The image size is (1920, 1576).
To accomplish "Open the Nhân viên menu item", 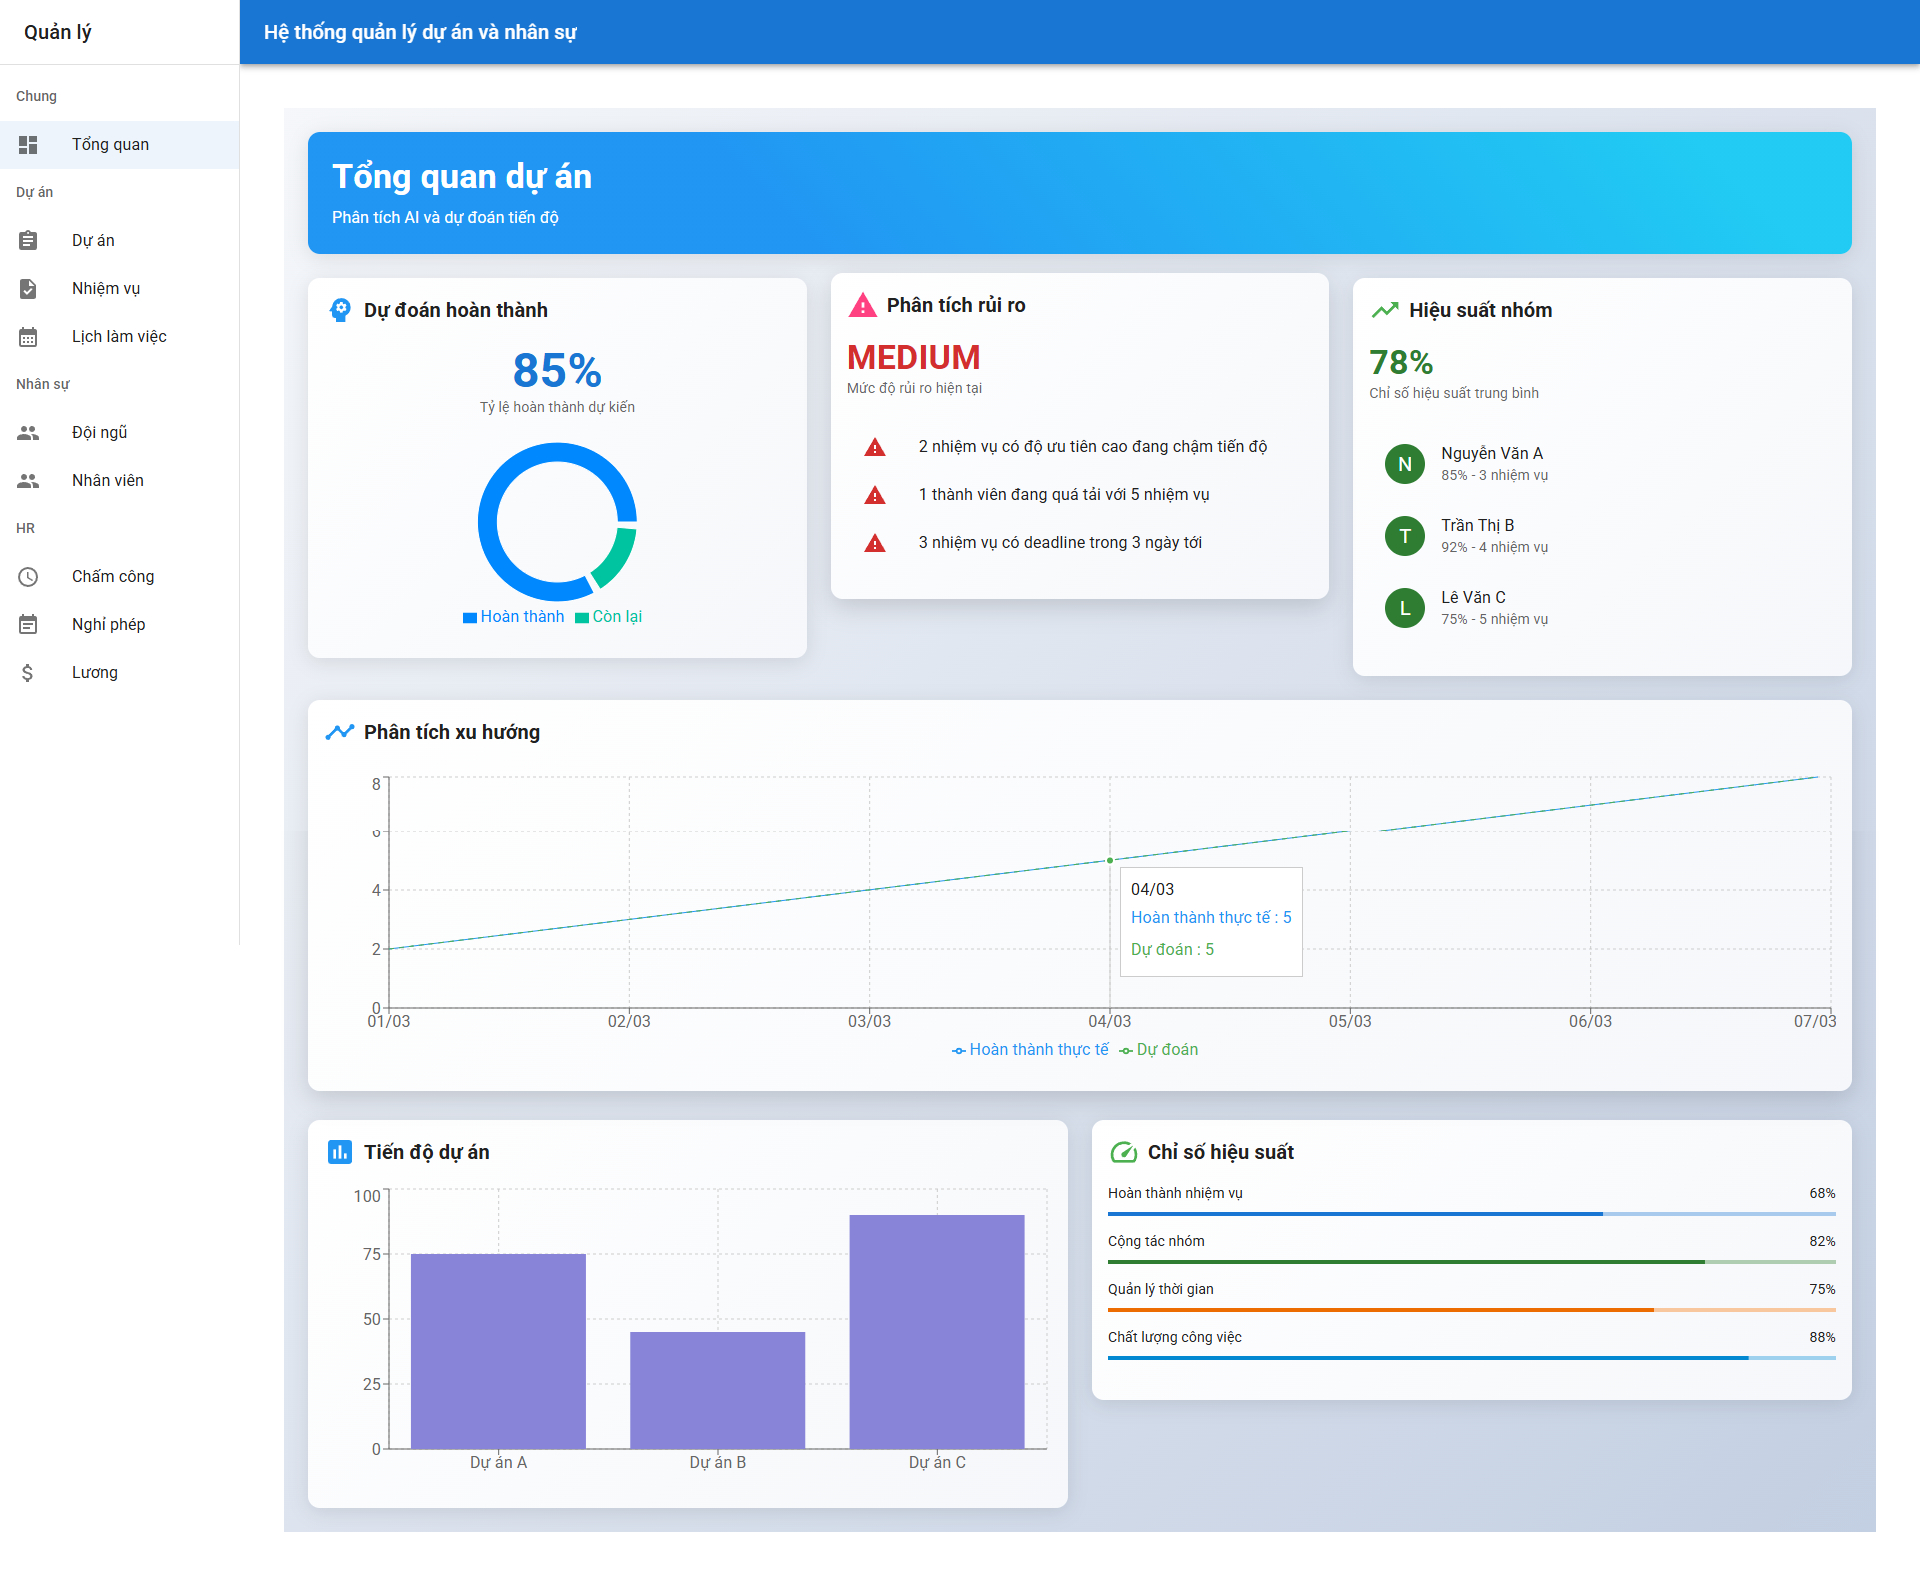I will click(108, 481).
